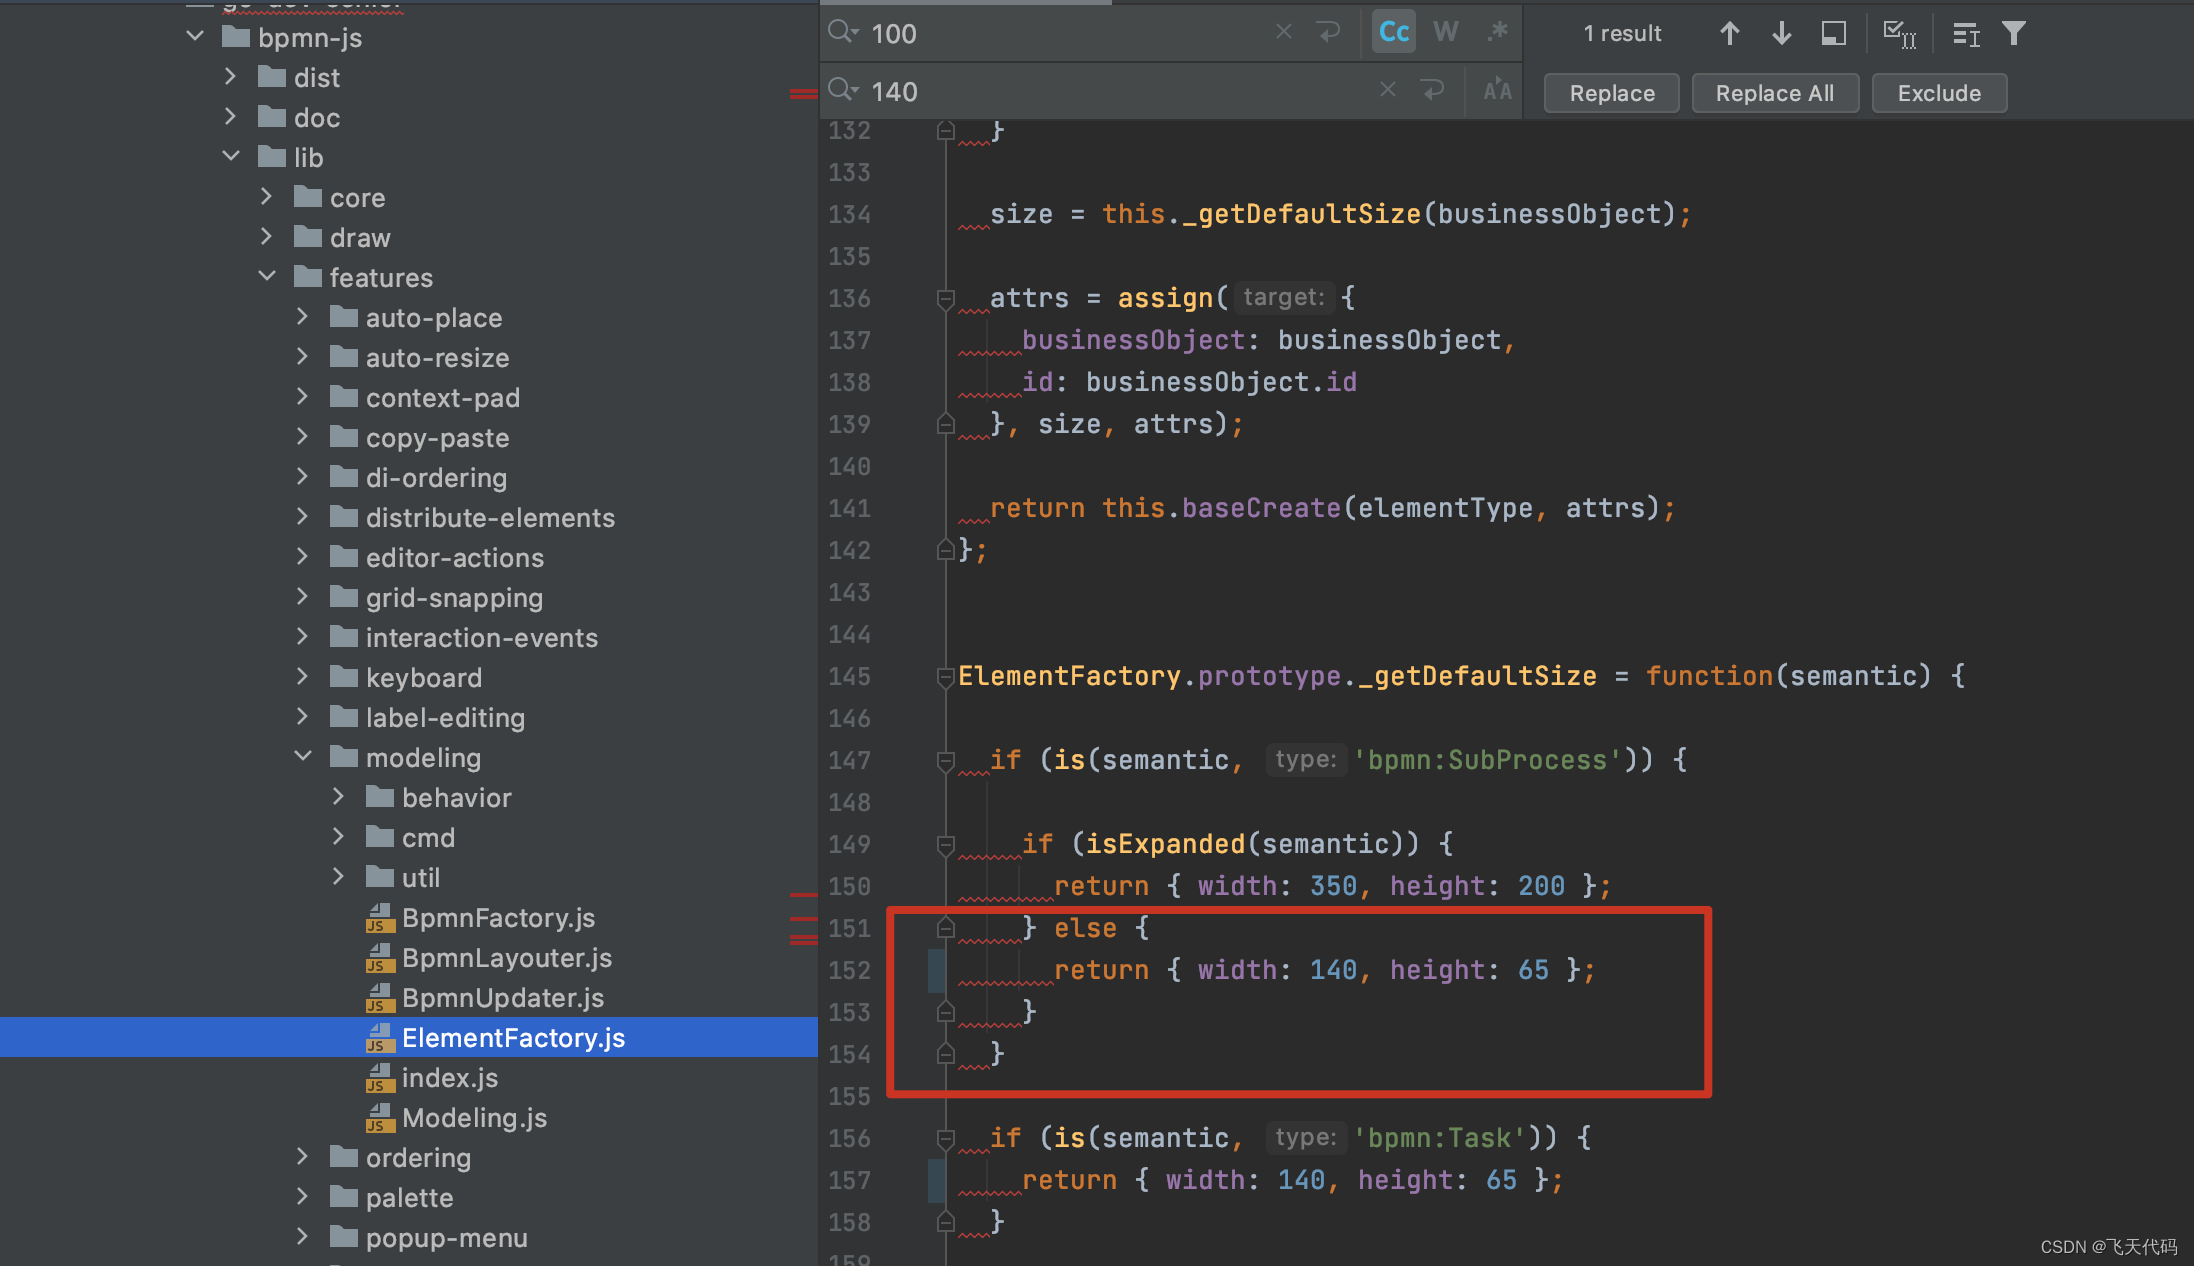Open the multiline search options icon

coord(1965,34)
